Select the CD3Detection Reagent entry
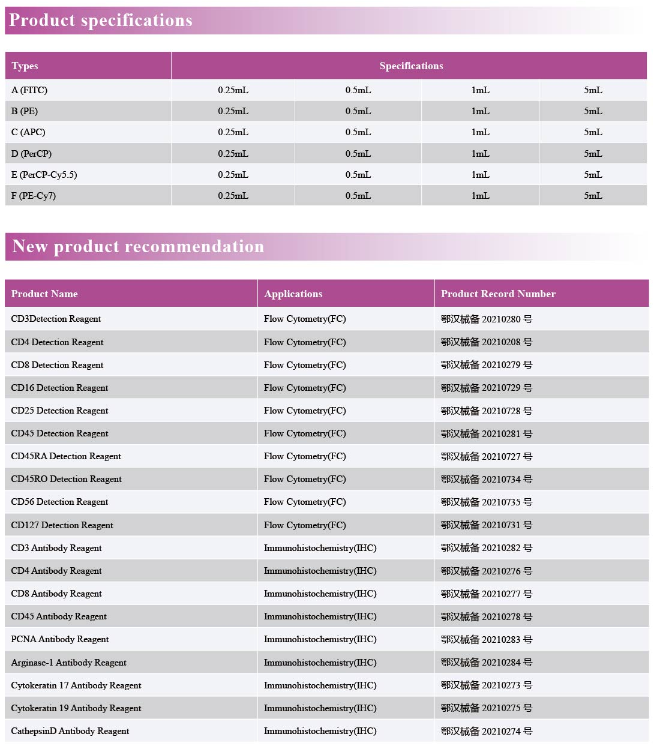 coord(56,319)
